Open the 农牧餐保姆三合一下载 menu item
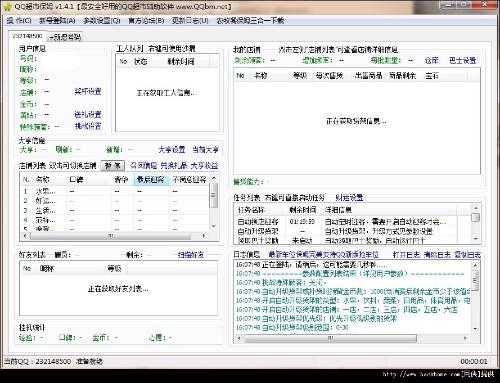The image size is (500, 383). click(x=250, y=21)
